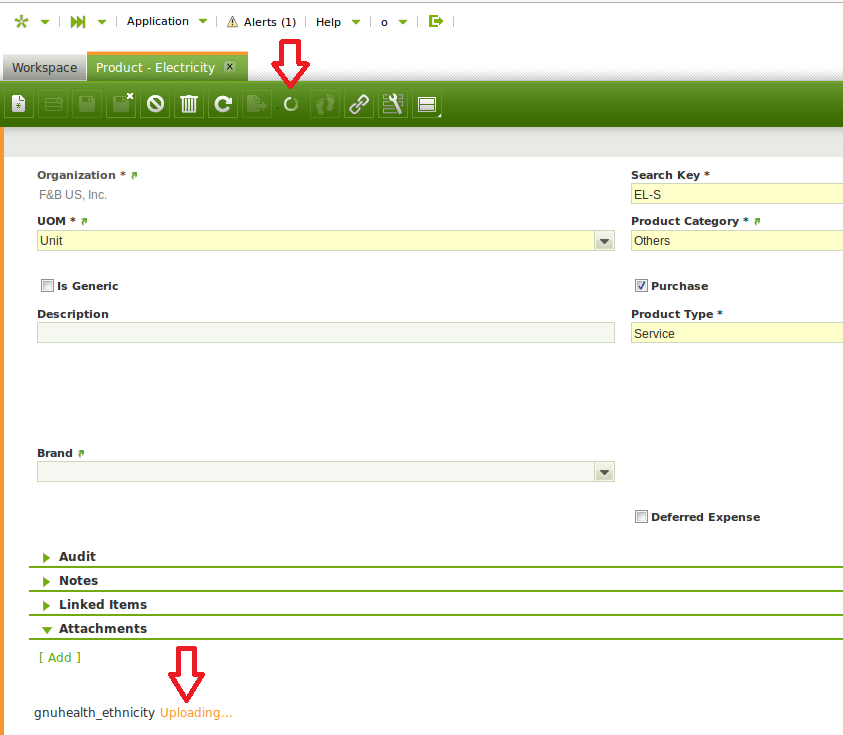Click into the Description text field

(325, 333)
